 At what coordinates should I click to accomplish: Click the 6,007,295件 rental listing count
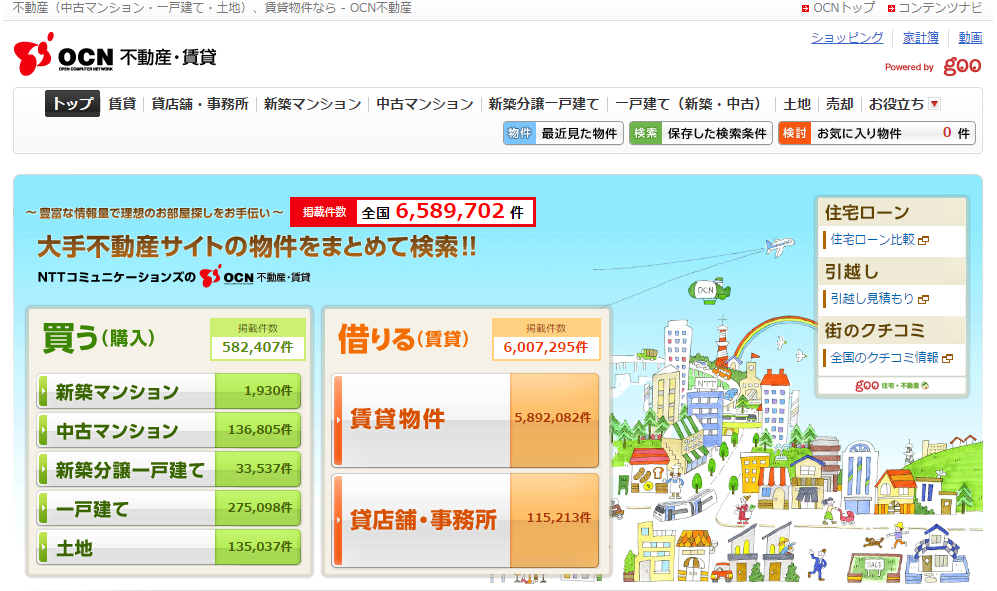[546, 347]
